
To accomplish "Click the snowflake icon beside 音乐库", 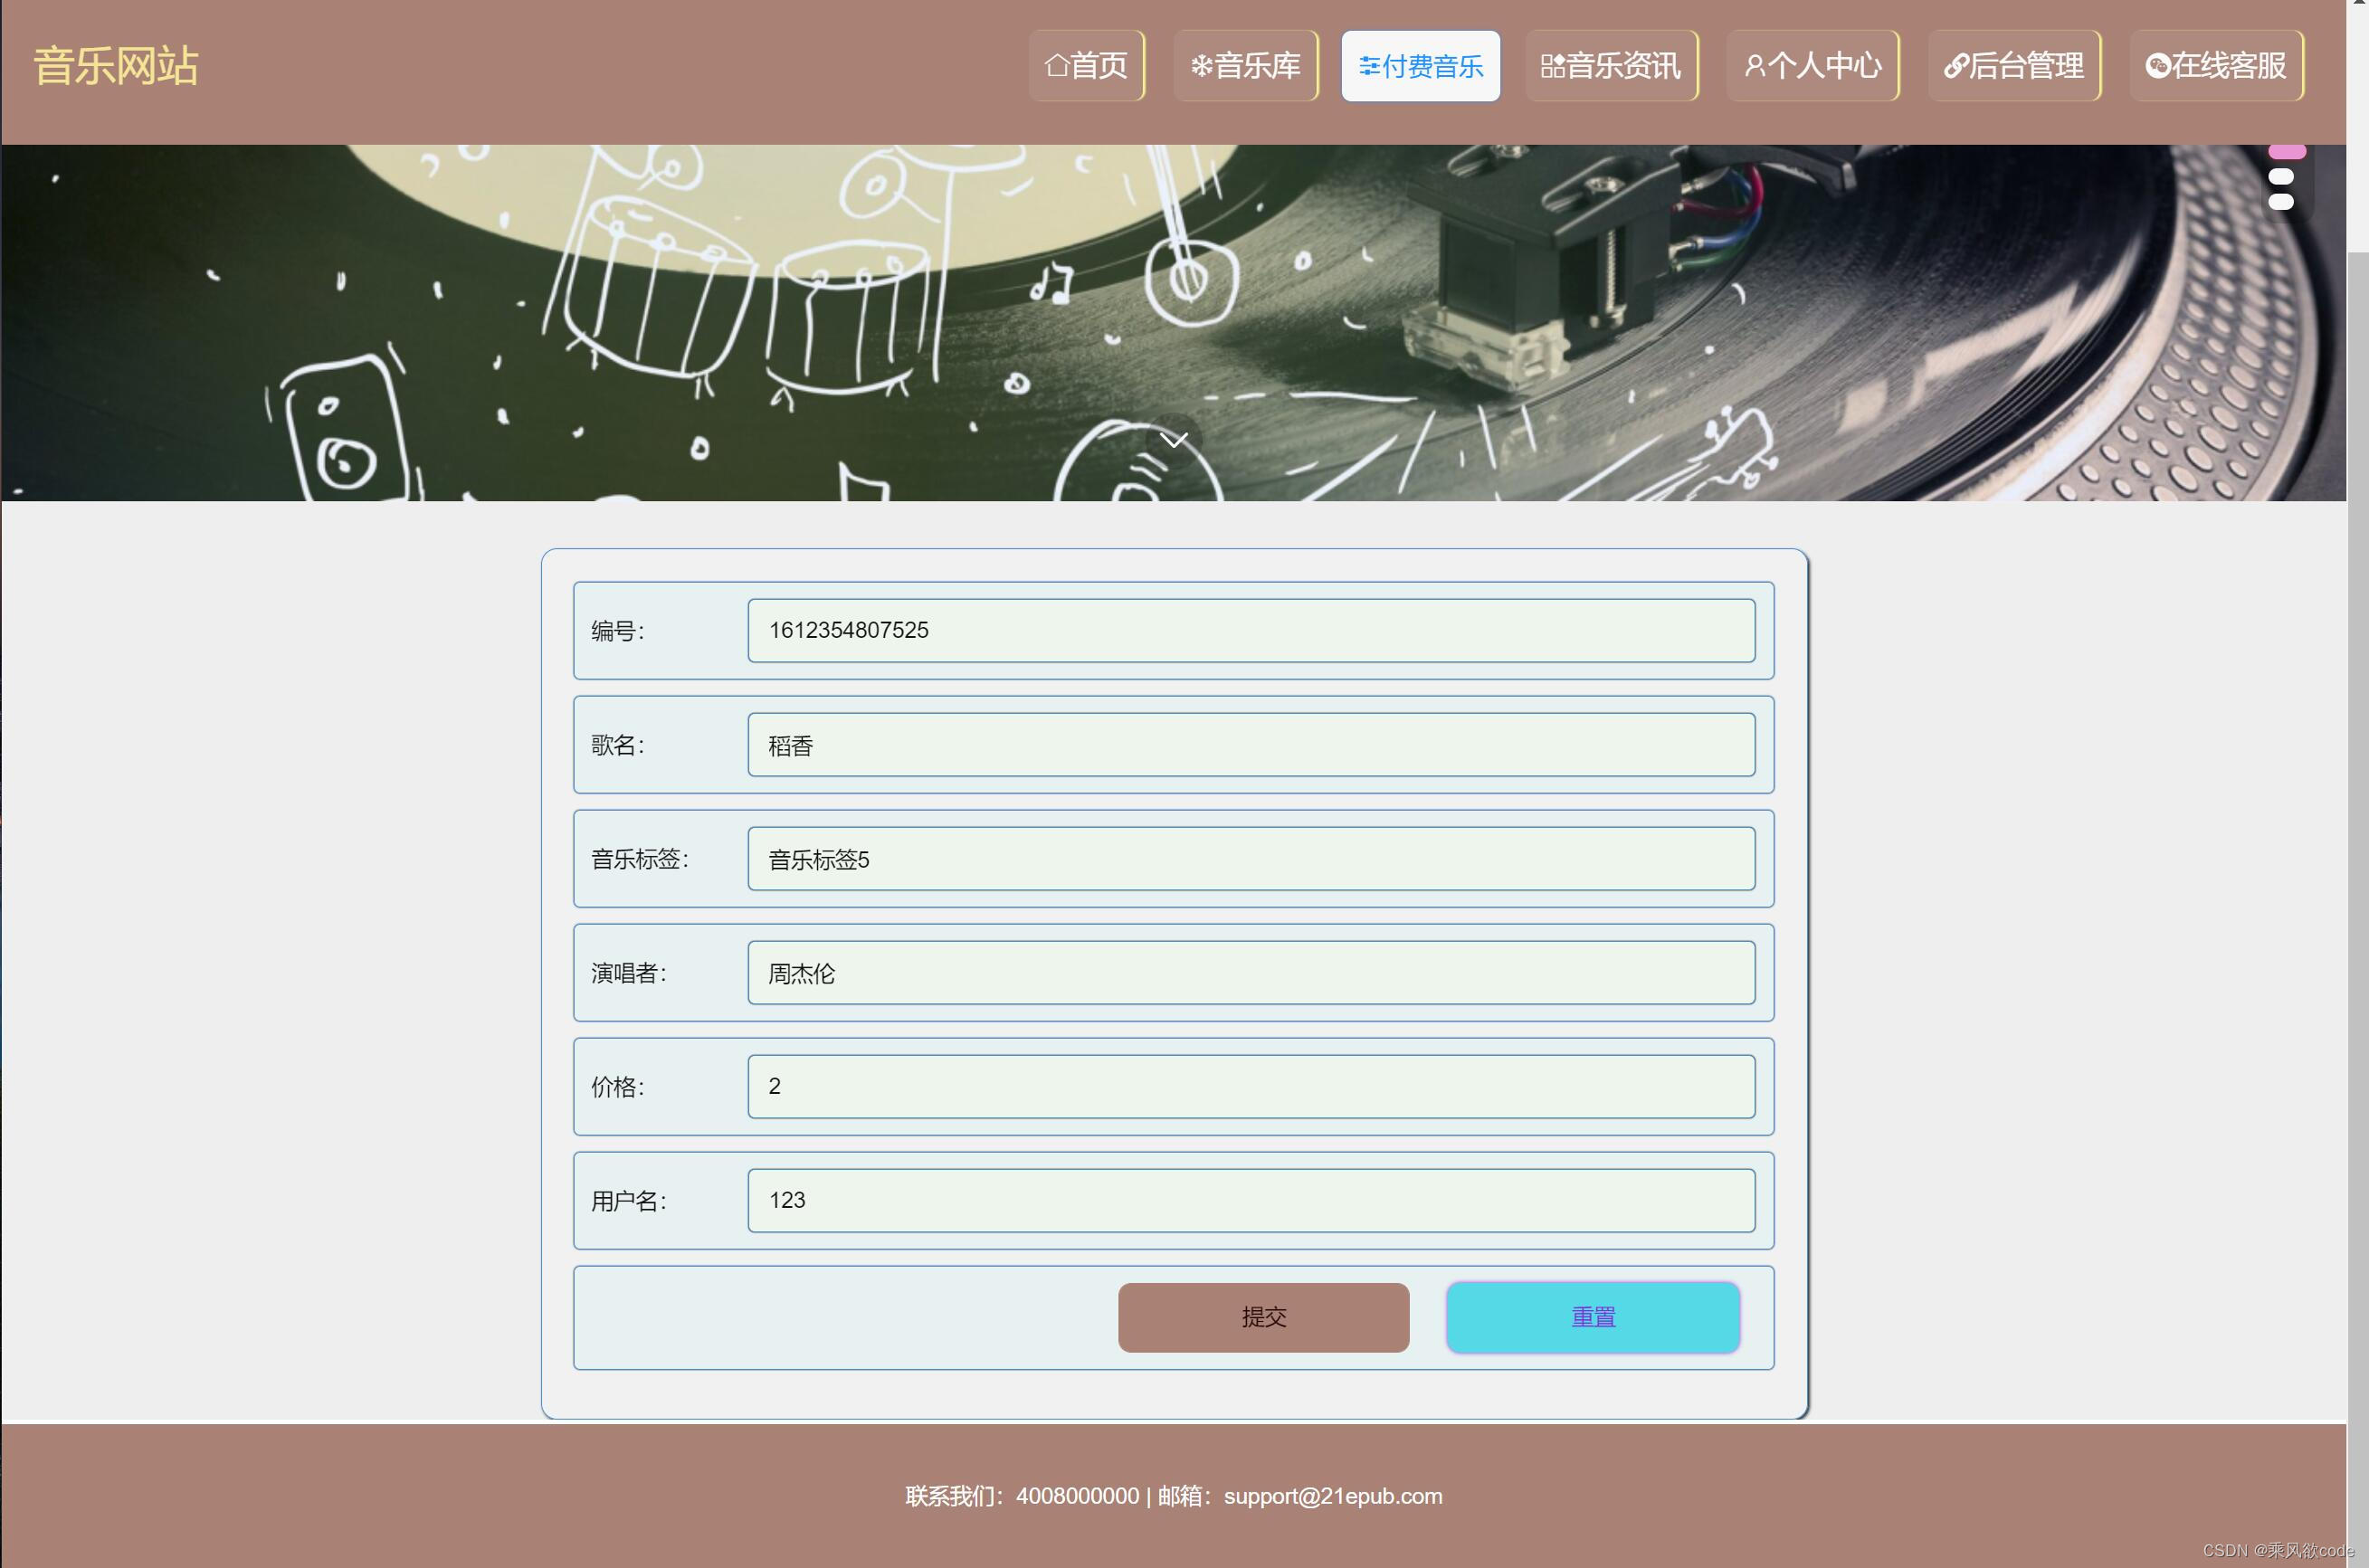I will (x=1201, y=66).
